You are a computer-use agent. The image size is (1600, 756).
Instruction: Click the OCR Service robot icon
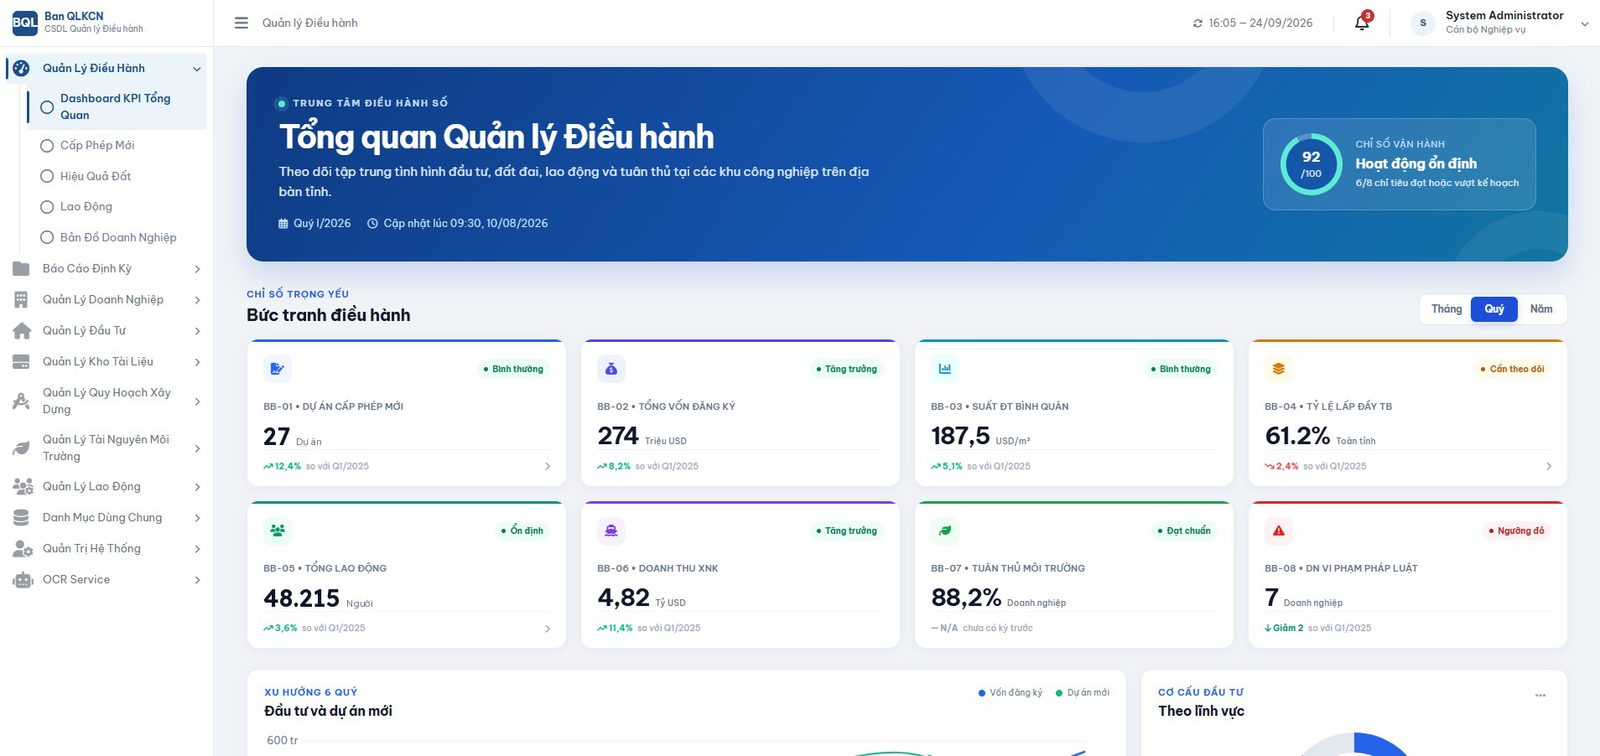[x=22, y=580]
